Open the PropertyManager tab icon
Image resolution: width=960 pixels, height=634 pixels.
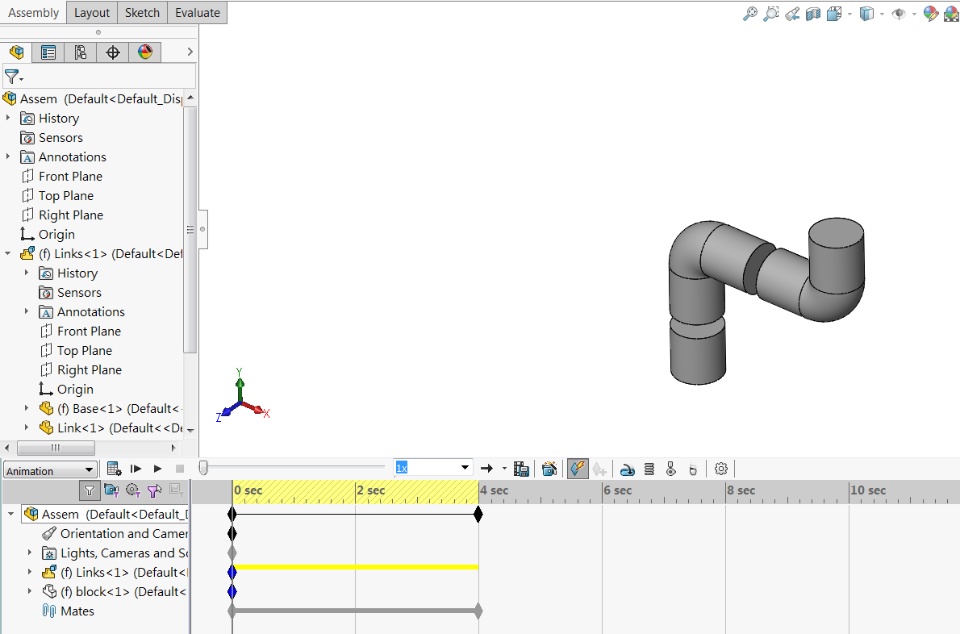tap(48, 53)
